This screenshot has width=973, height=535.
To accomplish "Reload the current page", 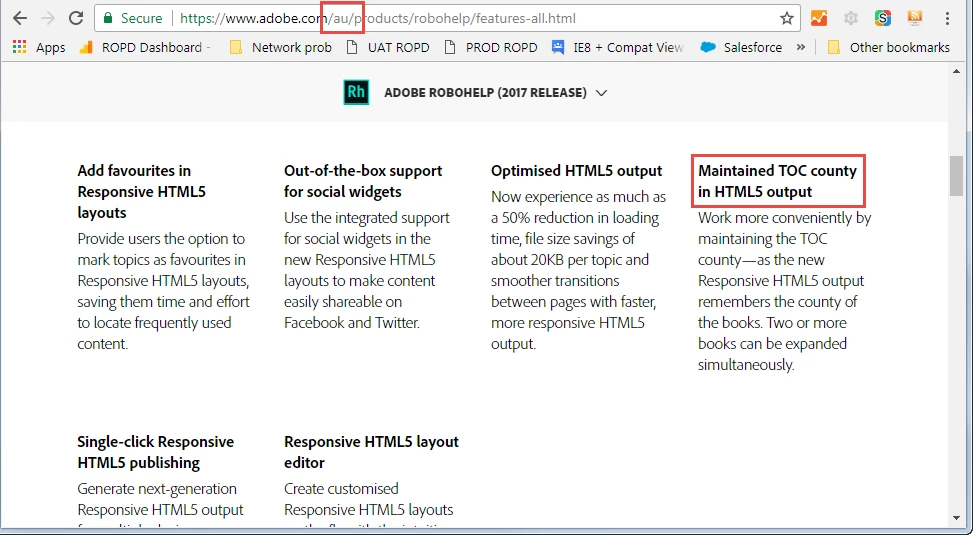I will pos(76,18).
